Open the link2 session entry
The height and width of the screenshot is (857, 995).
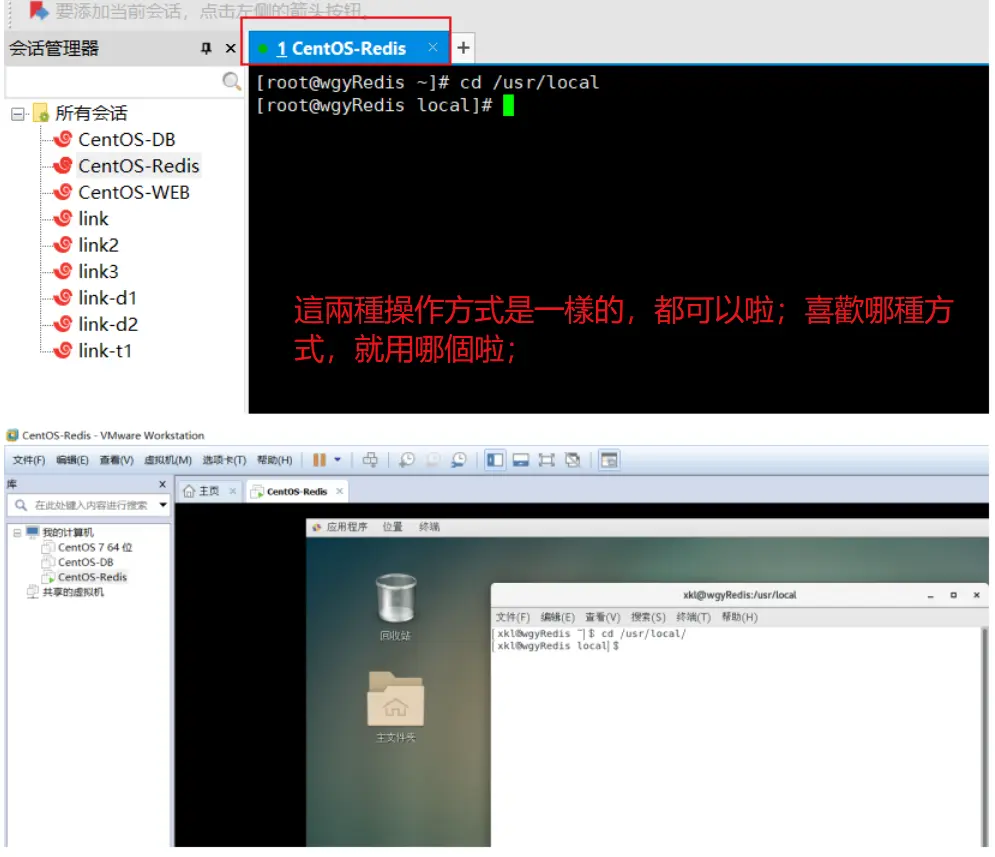point(98,245)
